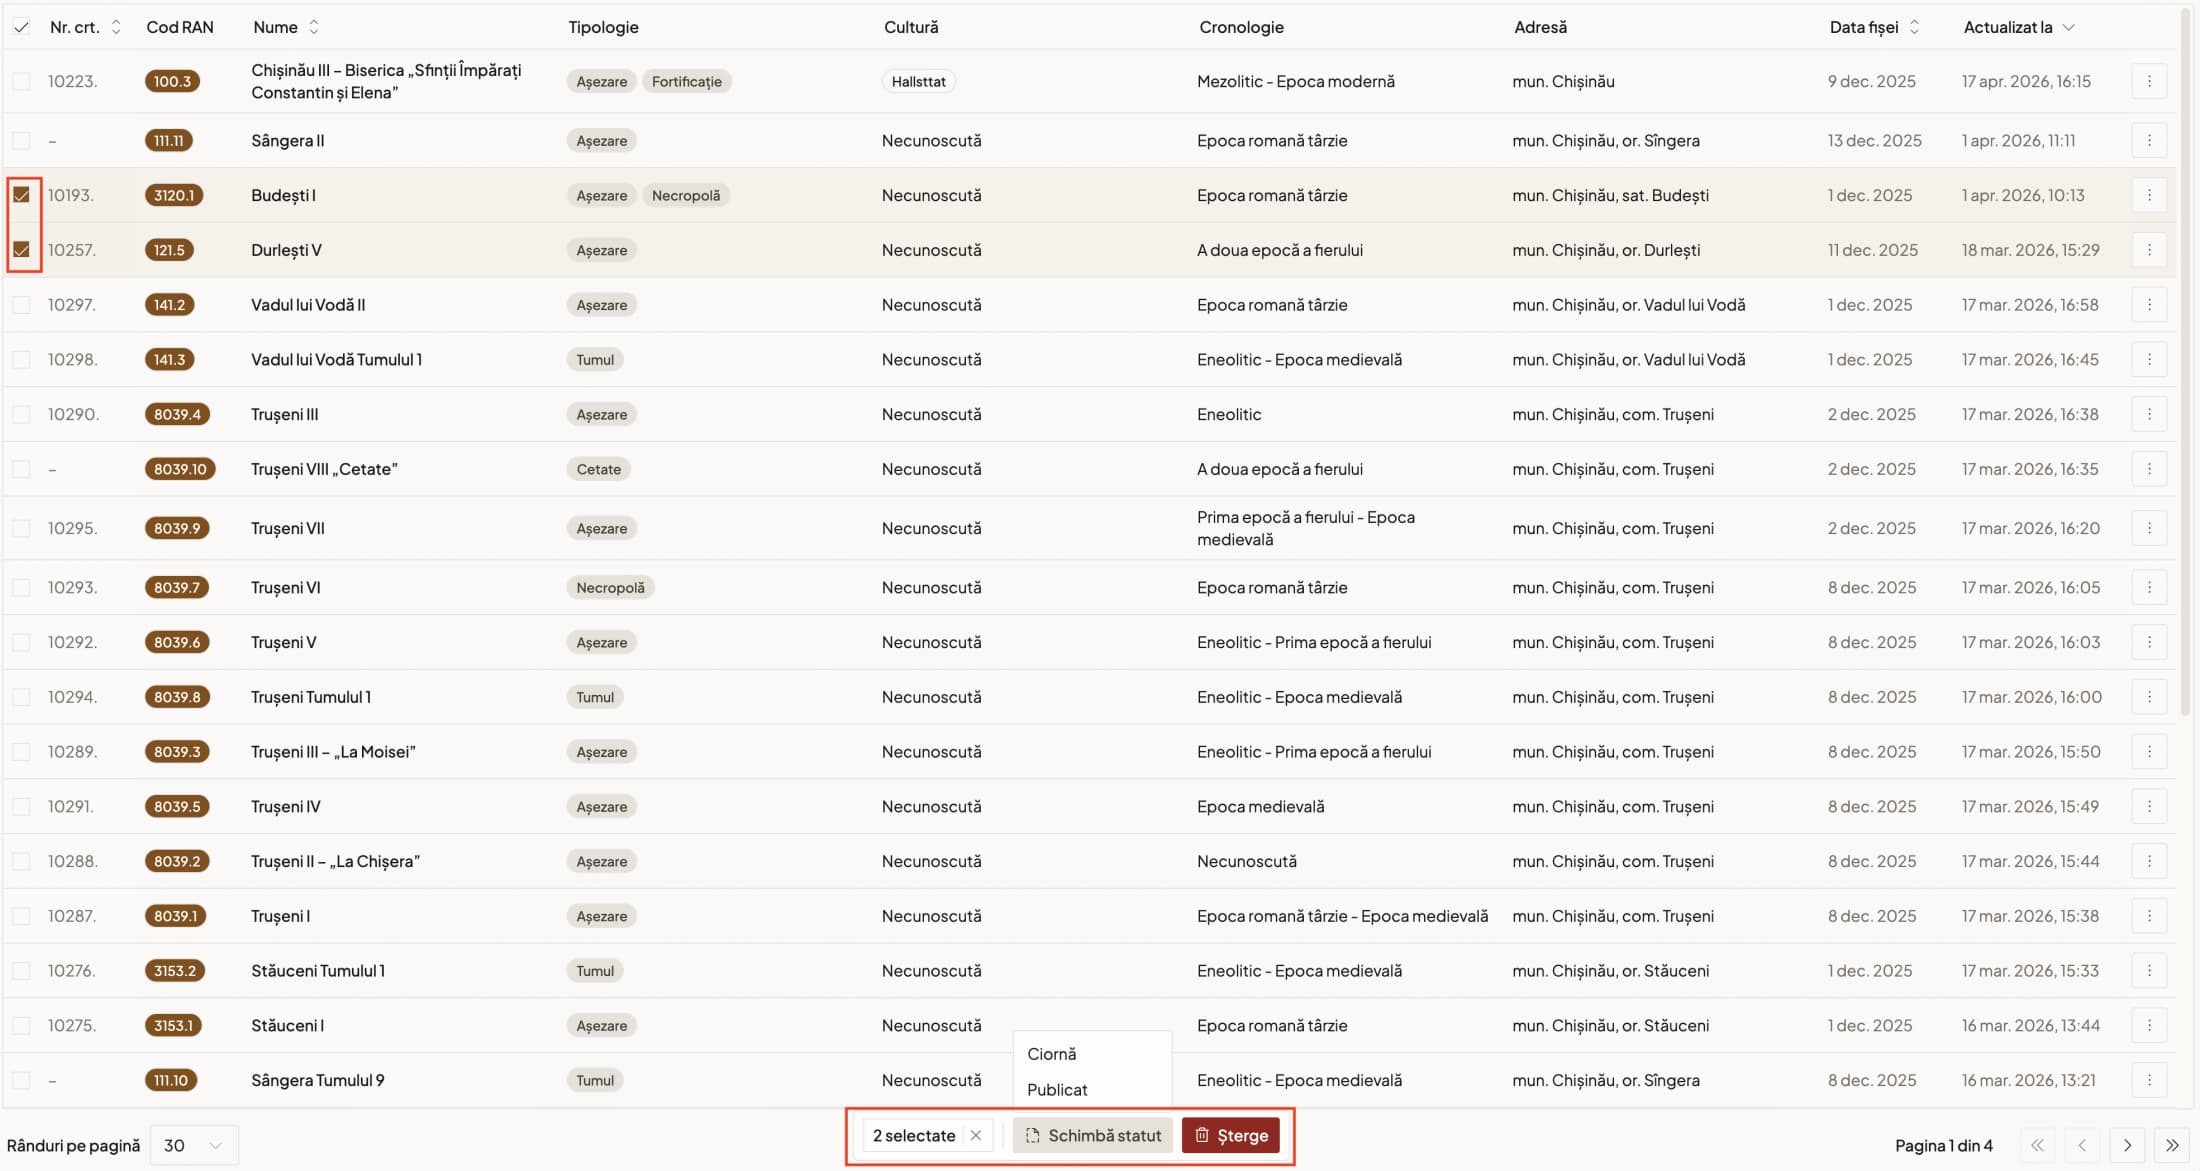Open actions menu for Trușeni VI row

tap(2149, 587)
